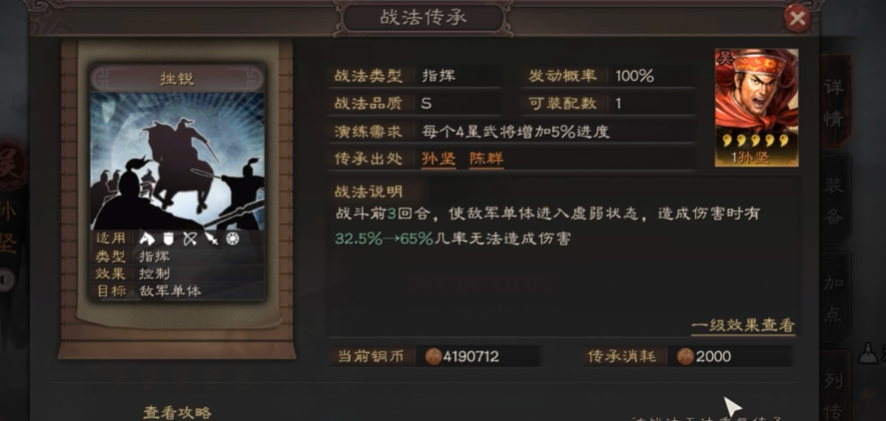
Task: Click the shield troop type icon
Action: [x=169, y=239]
